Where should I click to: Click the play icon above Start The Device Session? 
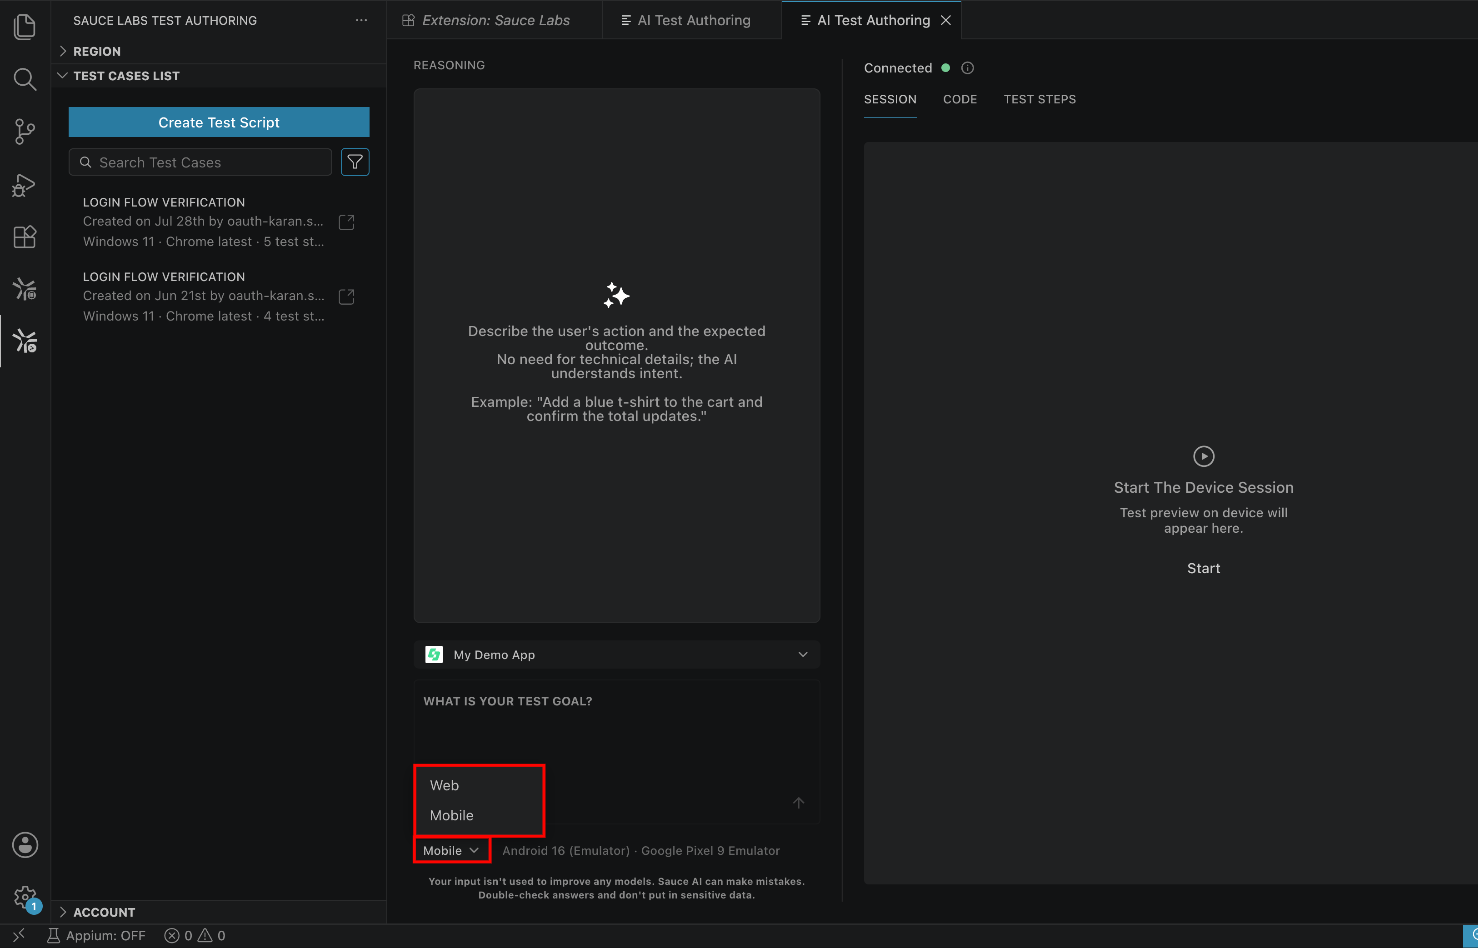(1204, 456)
